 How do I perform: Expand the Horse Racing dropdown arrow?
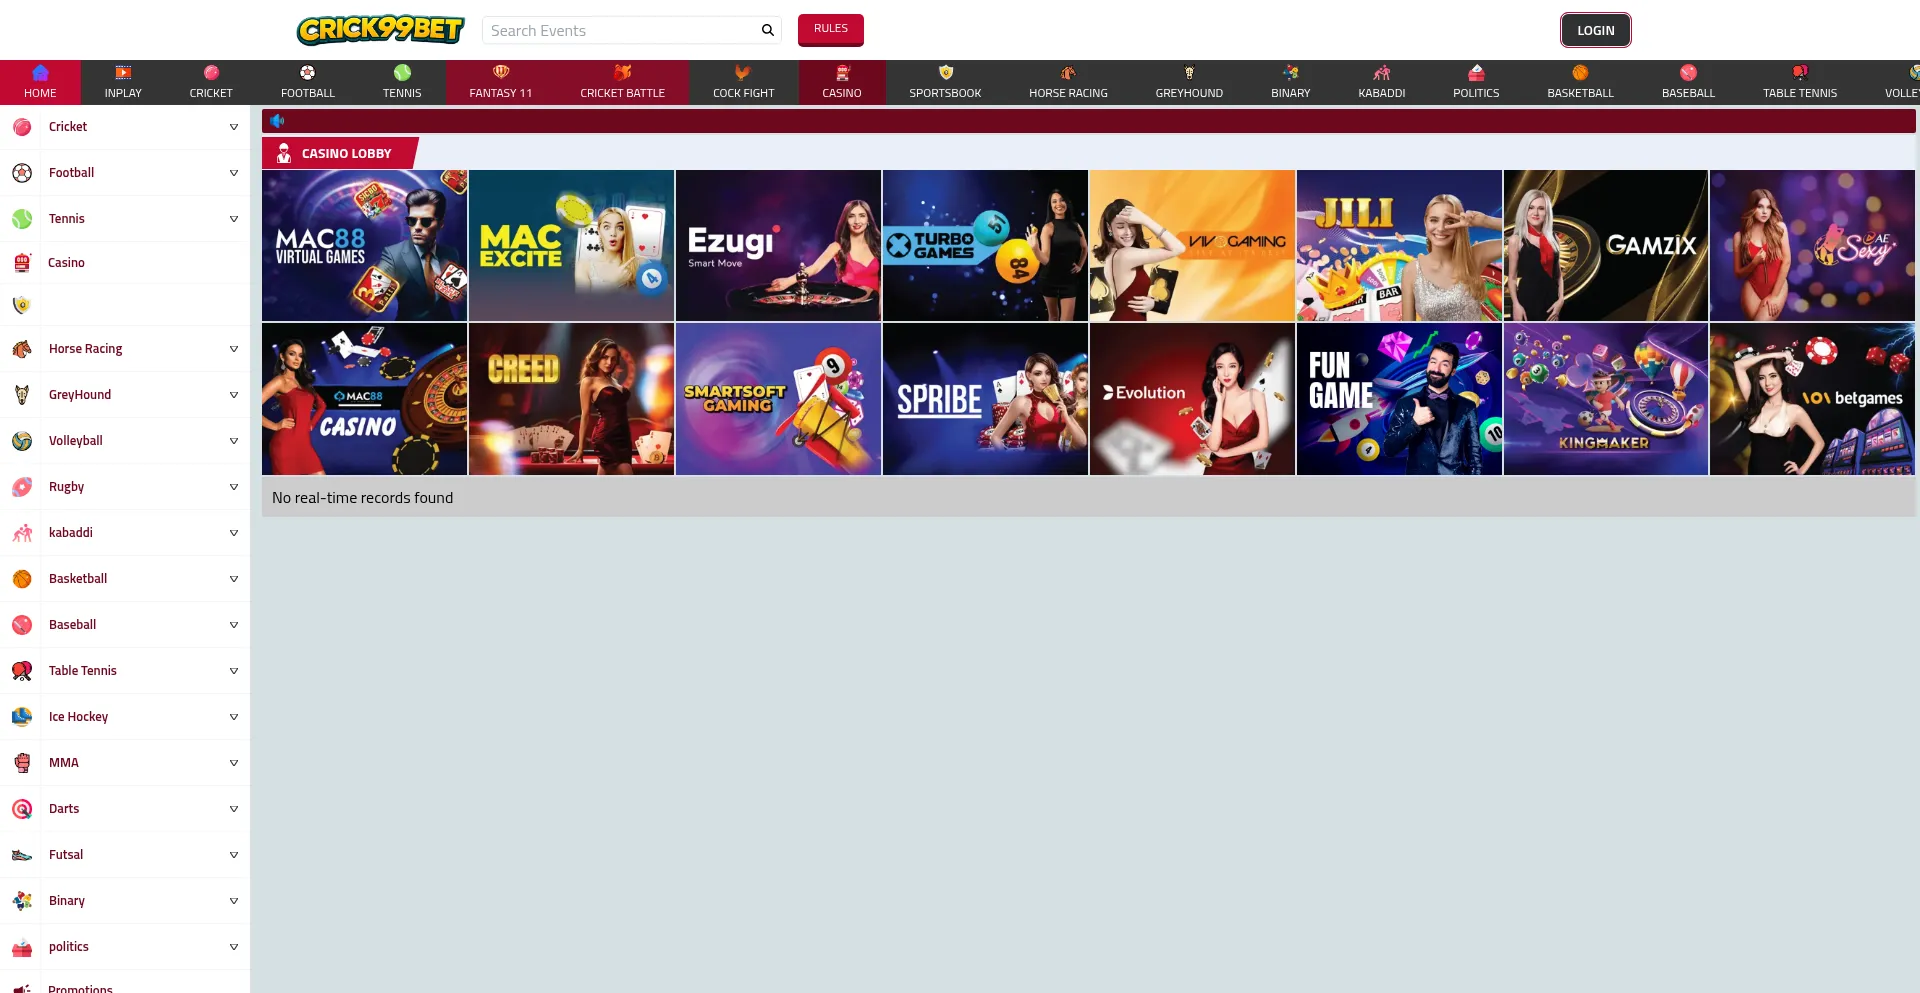click(x=234, y=349)
